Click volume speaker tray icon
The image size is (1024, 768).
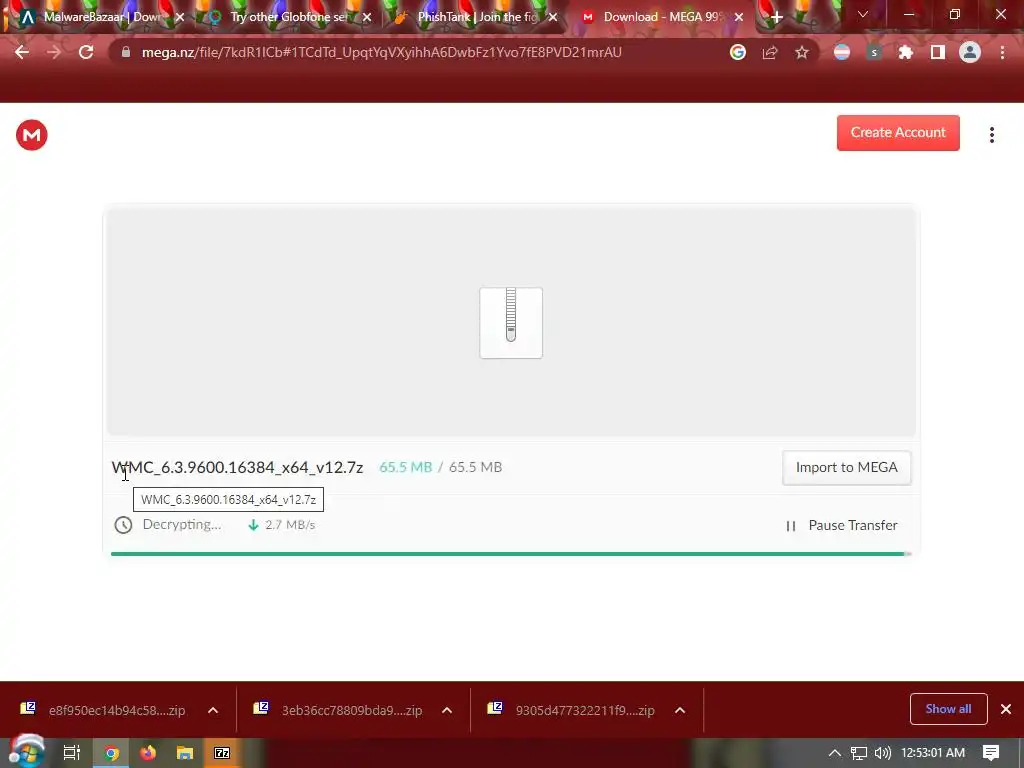tap(882, 753)
